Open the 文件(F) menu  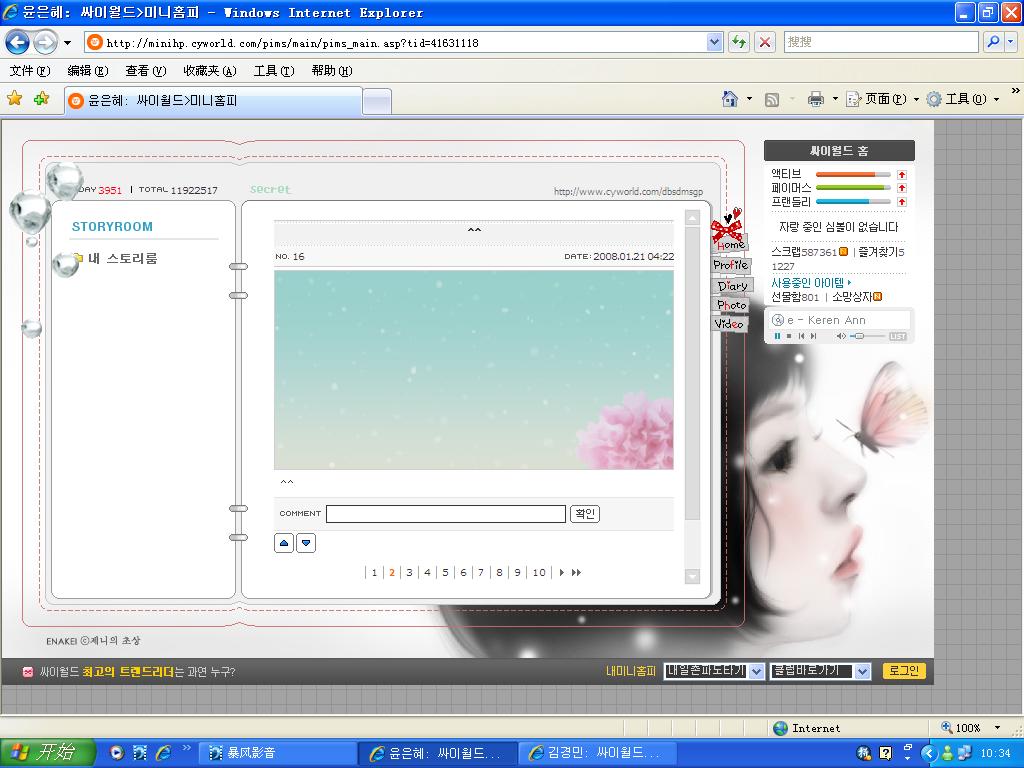pyautogui.click(x=30, y=71)
